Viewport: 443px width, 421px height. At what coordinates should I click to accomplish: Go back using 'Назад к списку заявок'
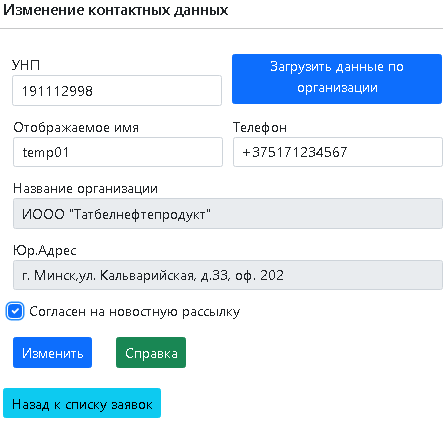coord(82,403)
